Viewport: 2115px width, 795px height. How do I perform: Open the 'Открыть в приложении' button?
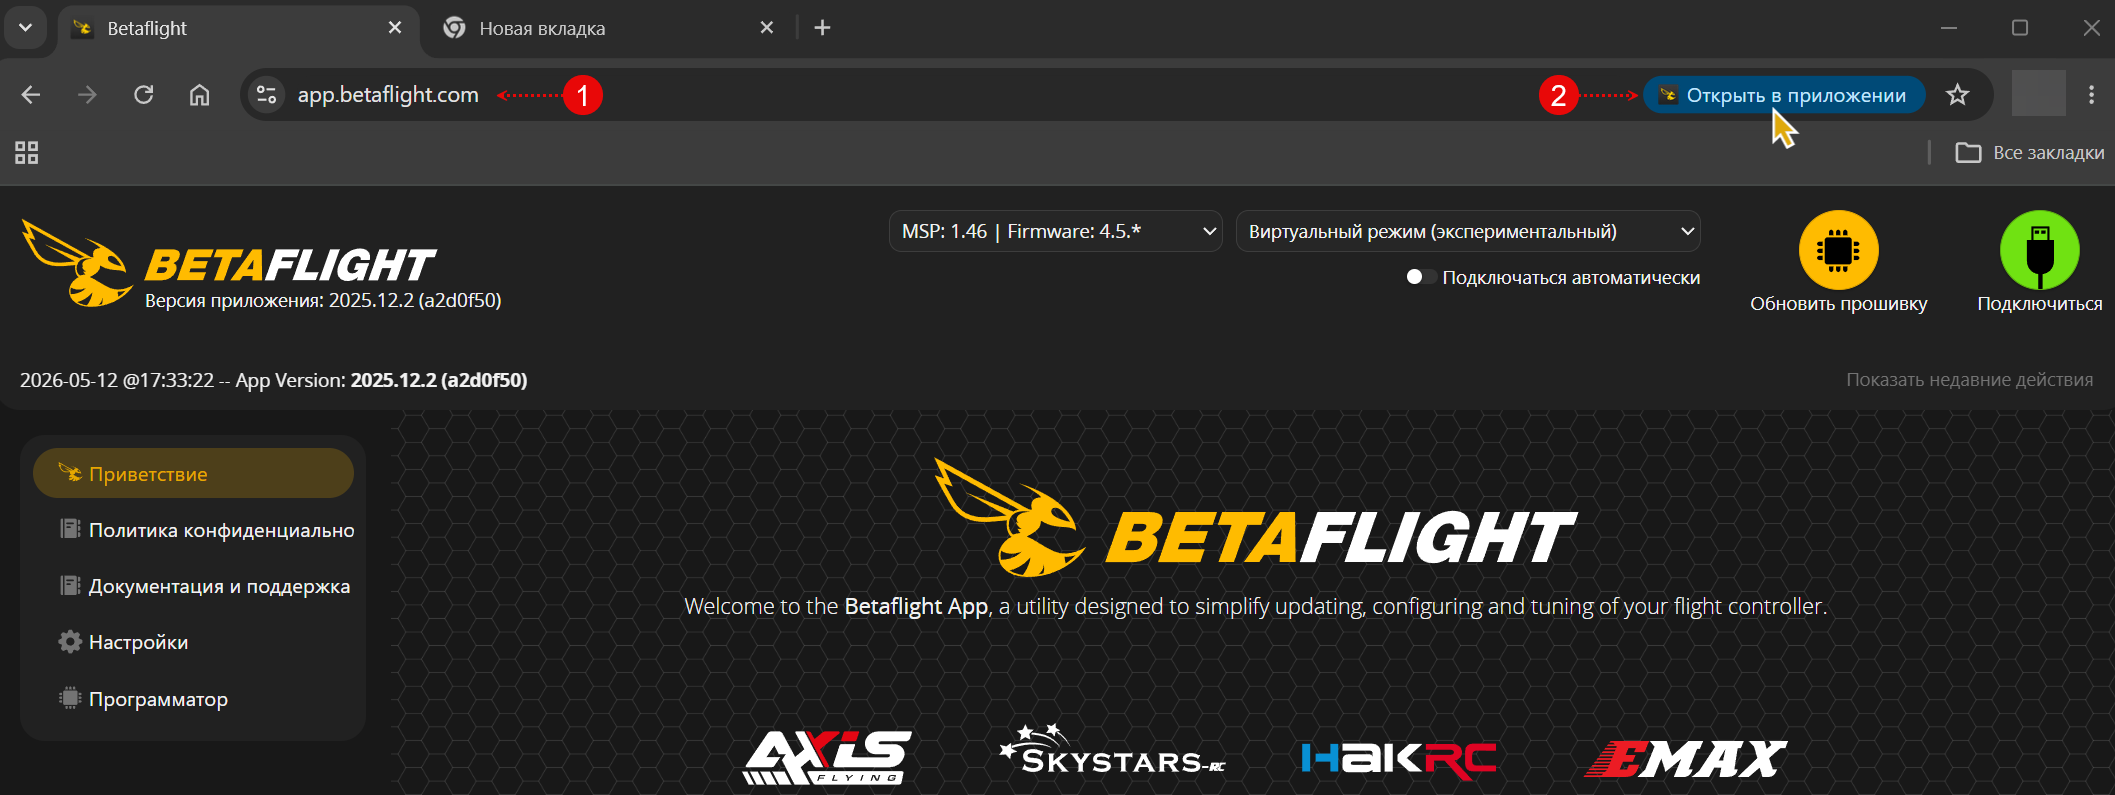pyautogui.click(x=1784, y=95)
